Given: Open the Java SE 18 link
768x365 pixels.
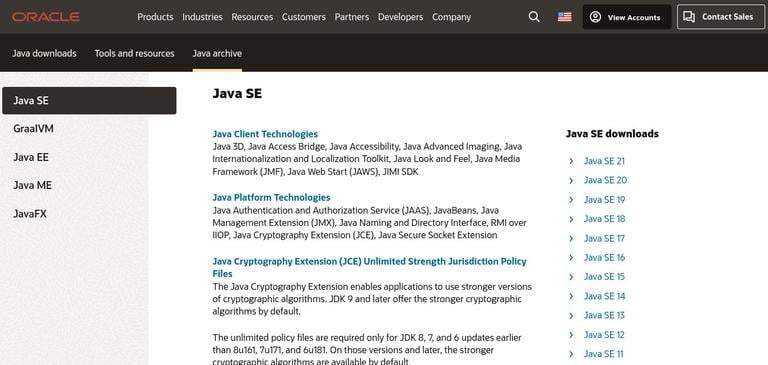Looking at the screenshot, I should coord(604,219).
